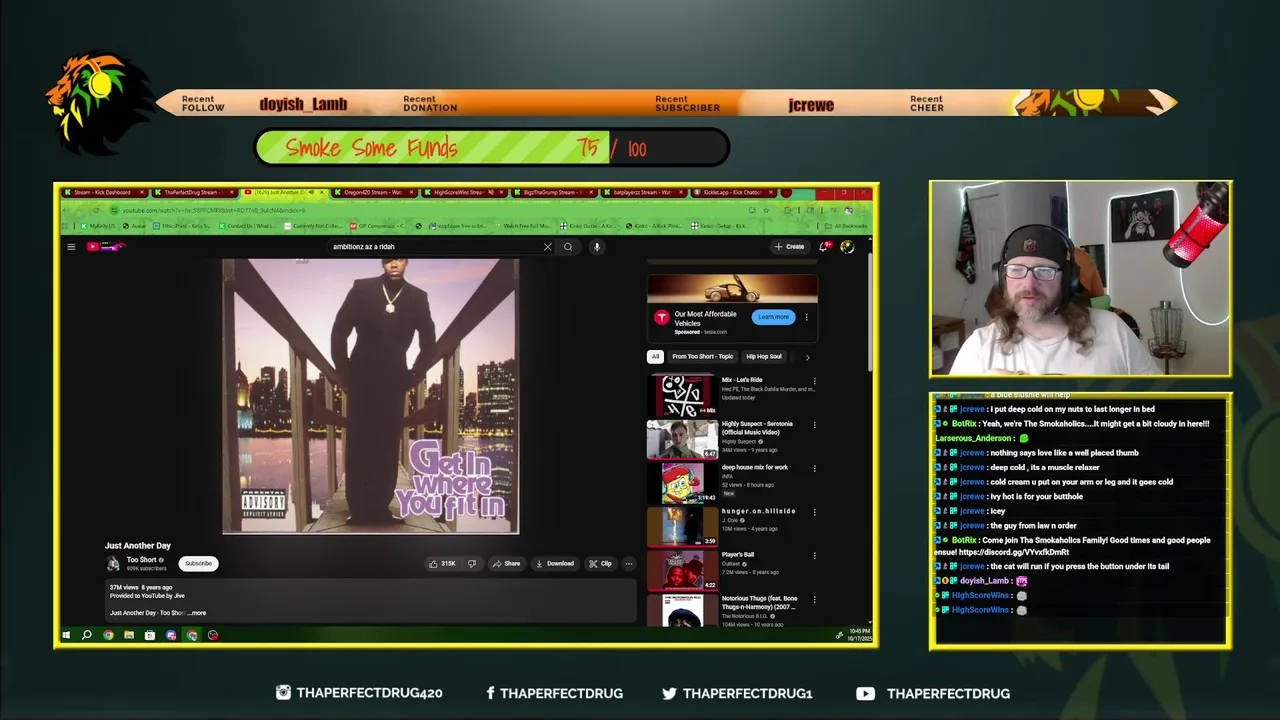Open options for Notorious Thugs video
This screenshot has height=720, width=1280.
[x=814, y=599]
